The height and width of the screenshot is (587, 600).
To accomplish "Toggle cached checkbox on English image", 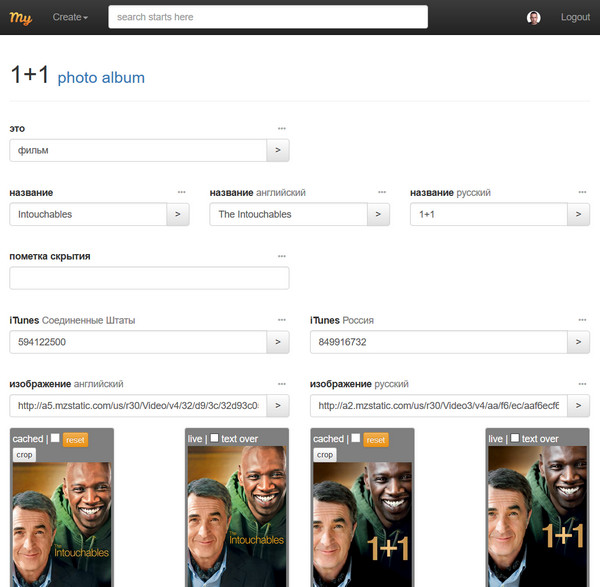I will point(55,439).
